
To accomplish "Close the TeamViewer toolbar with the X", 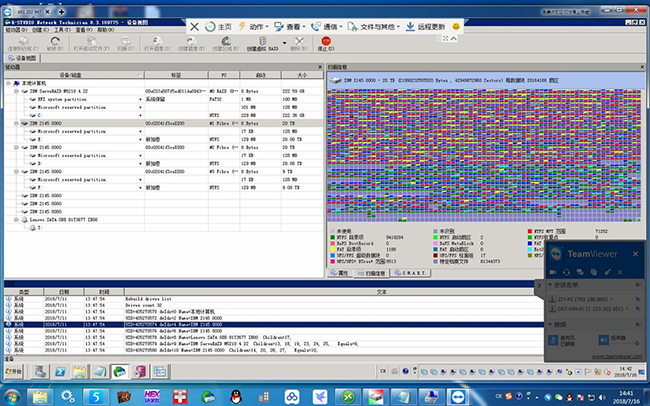I will pyautogui.click(x=194, y=27).
